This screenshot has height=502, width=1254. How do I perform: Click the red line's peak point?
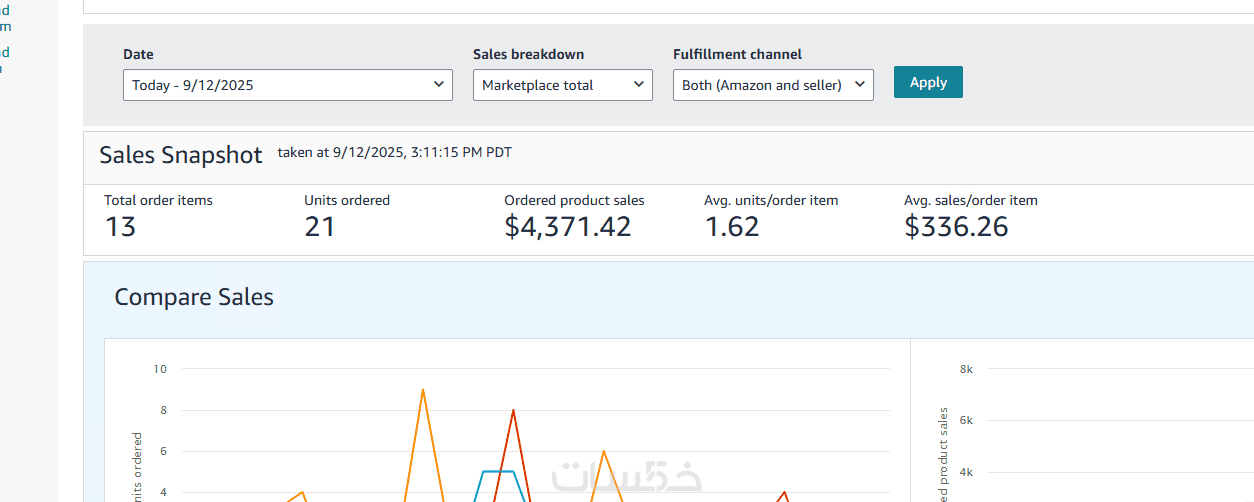(x=513, y=410)
